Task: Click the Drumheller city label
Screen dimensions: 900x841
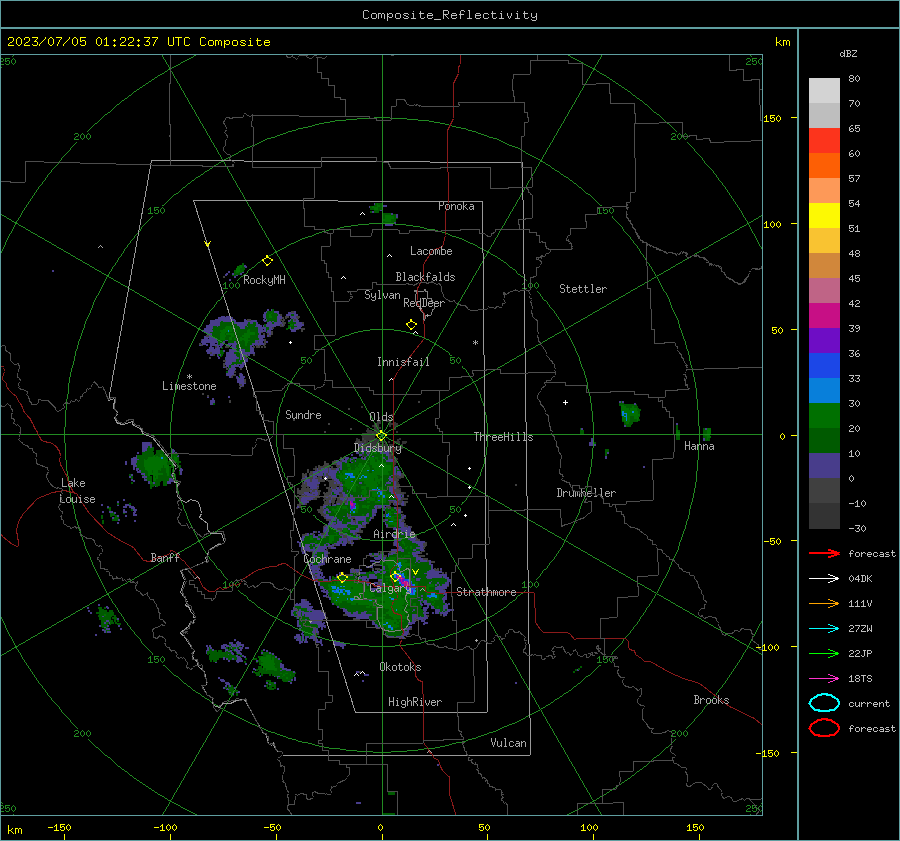Action: [x=586, y=493]
